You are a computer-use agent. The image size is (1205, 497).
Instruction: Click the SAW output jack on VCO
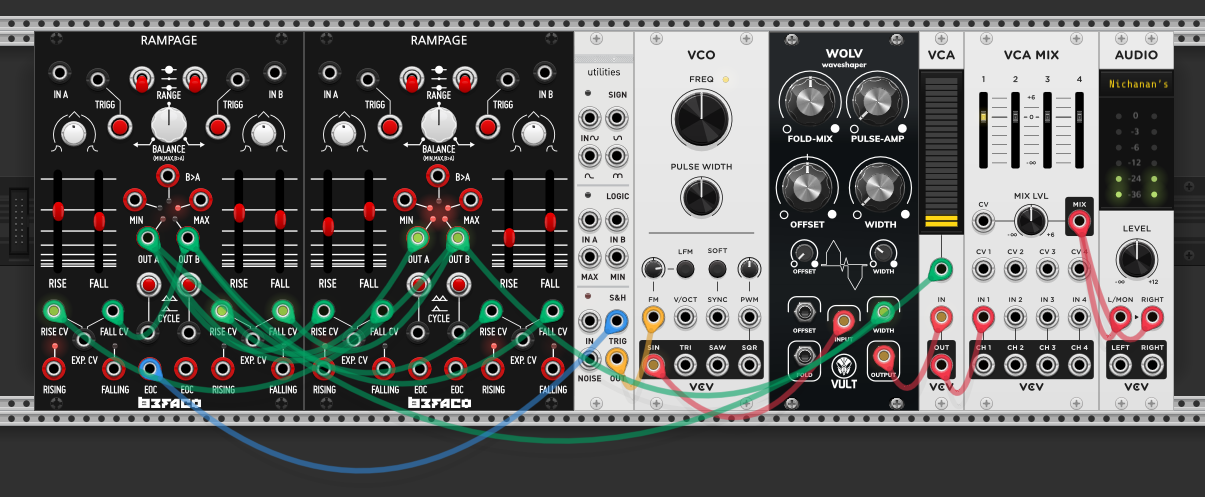717,365
